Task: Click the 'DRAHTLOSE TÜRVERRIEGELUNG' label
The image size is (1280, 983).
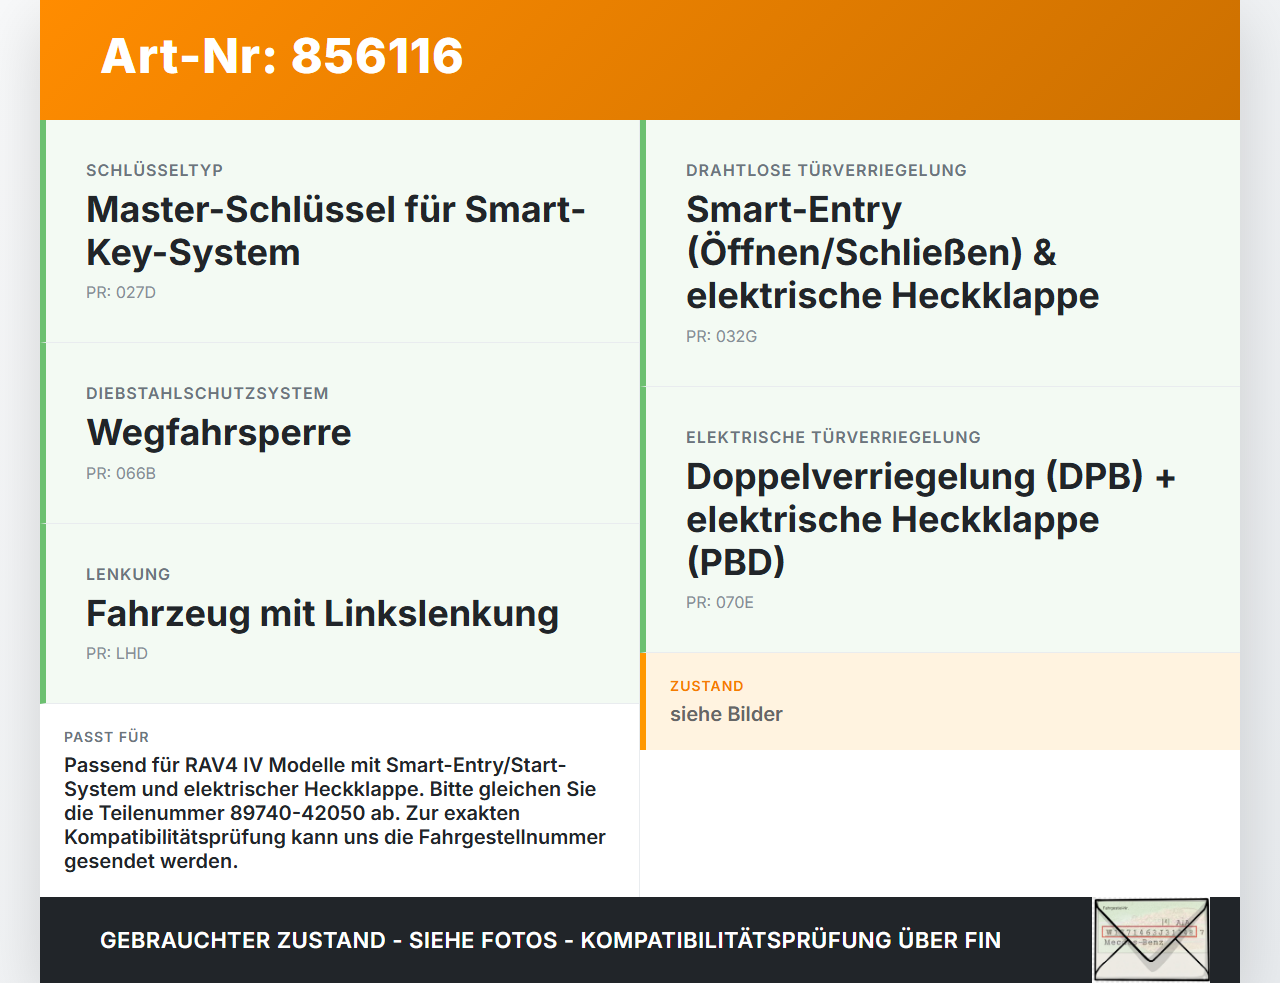Action: click(x=826, y=170)
